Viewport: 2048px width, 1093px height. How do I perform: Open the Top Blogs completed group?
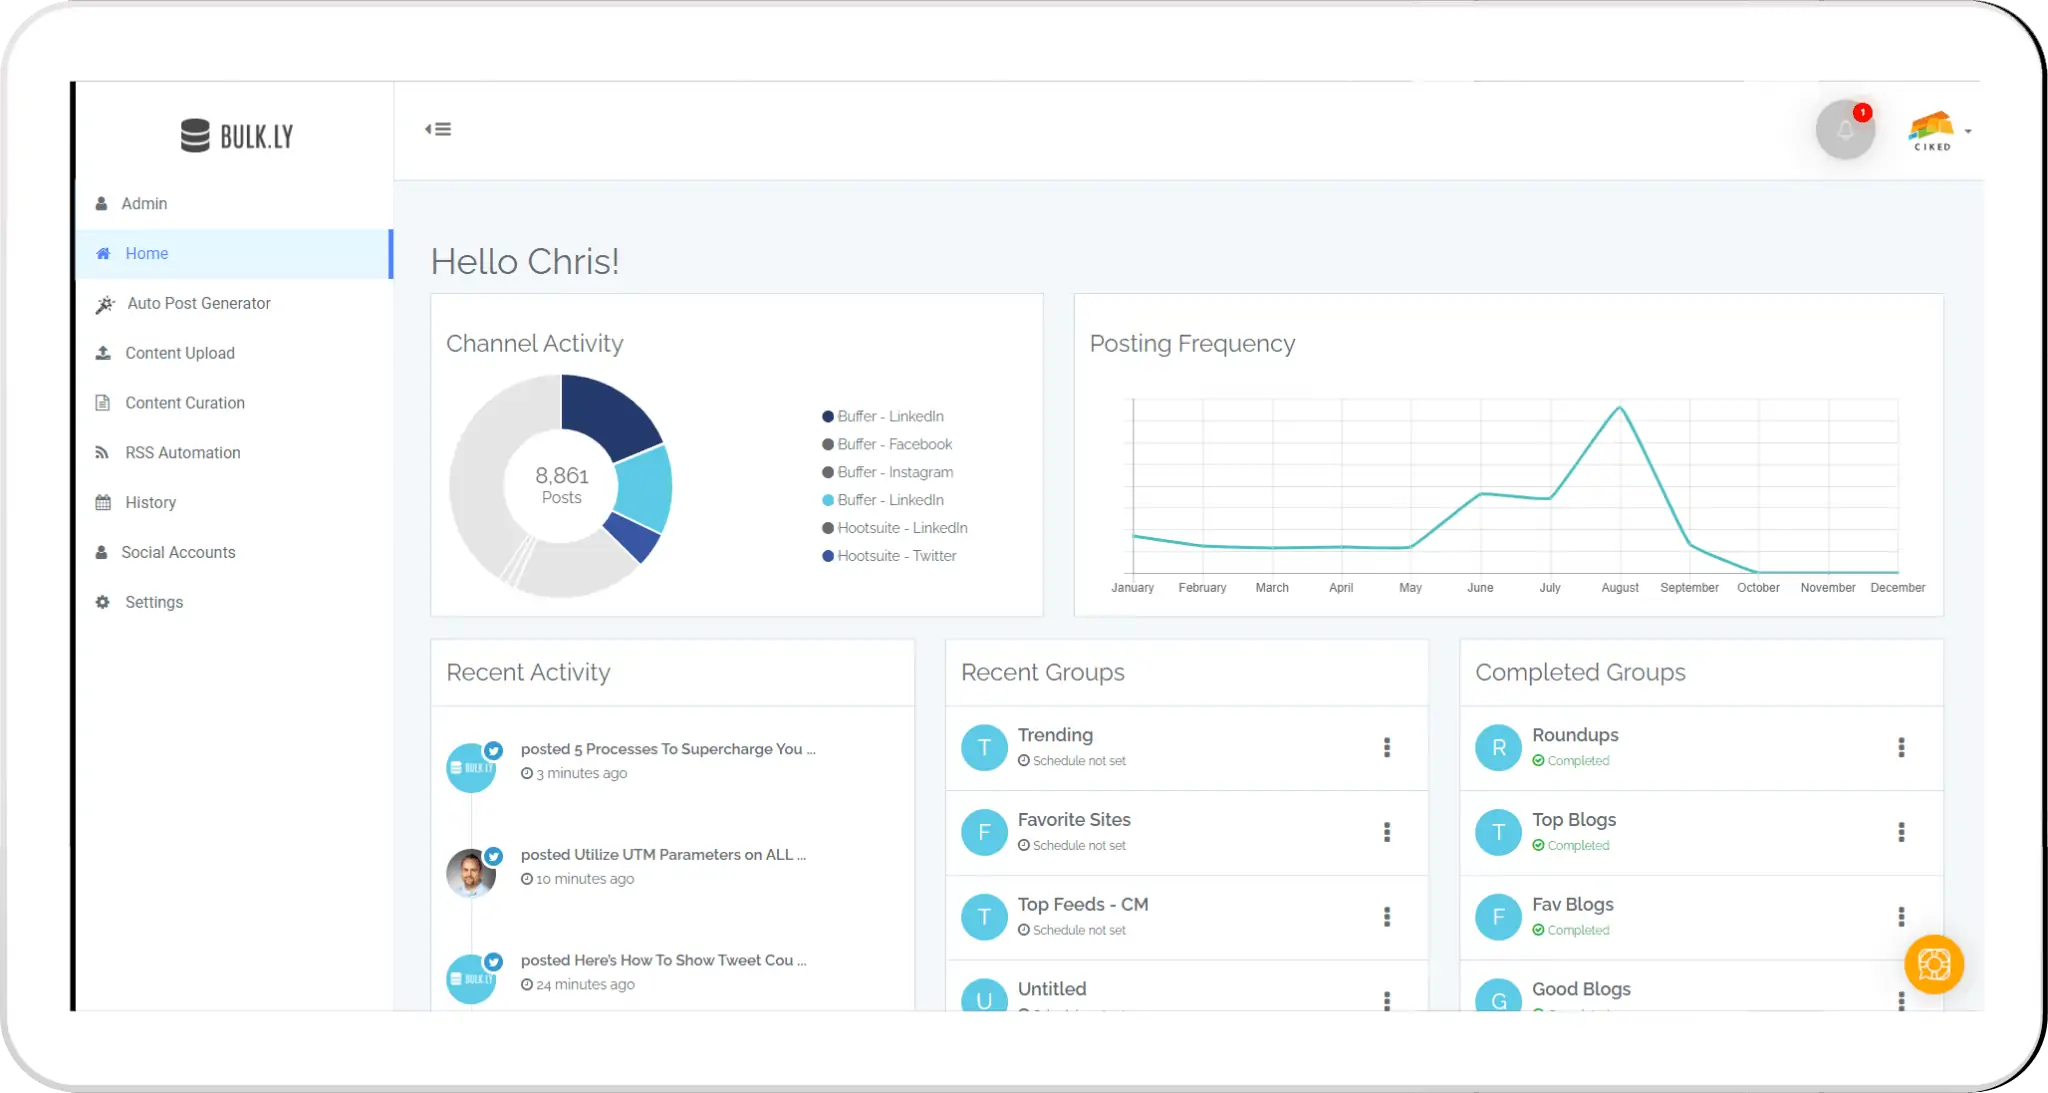click(1573, 820)
